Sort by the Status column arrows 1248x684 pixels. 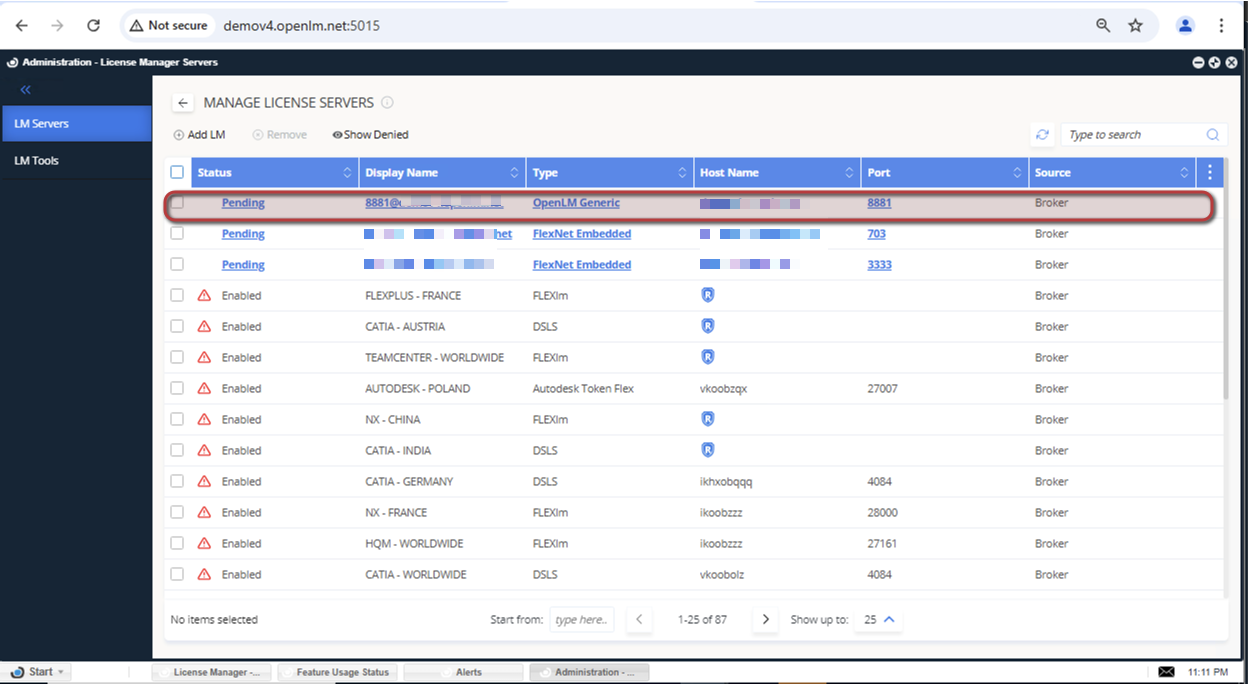[348, 173]
